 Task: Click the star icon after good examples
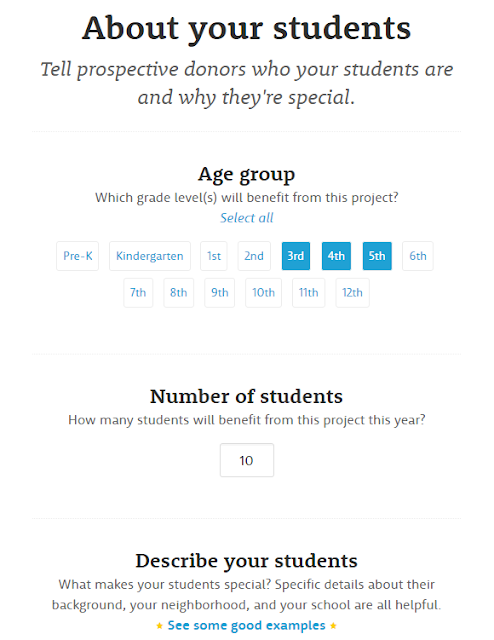tap(334, 625)
